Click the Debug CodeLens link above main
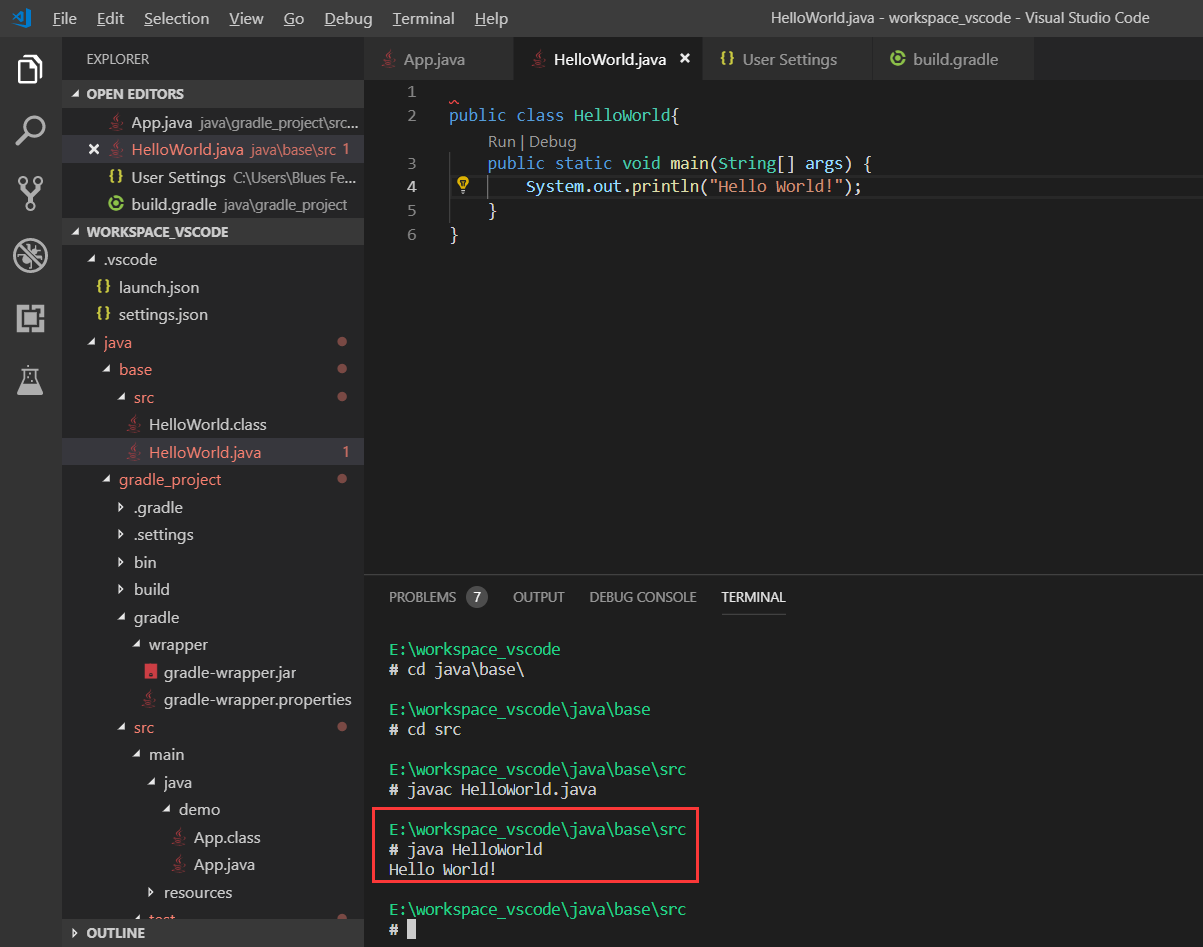The image size is (1203, 947). click(551, 141)
